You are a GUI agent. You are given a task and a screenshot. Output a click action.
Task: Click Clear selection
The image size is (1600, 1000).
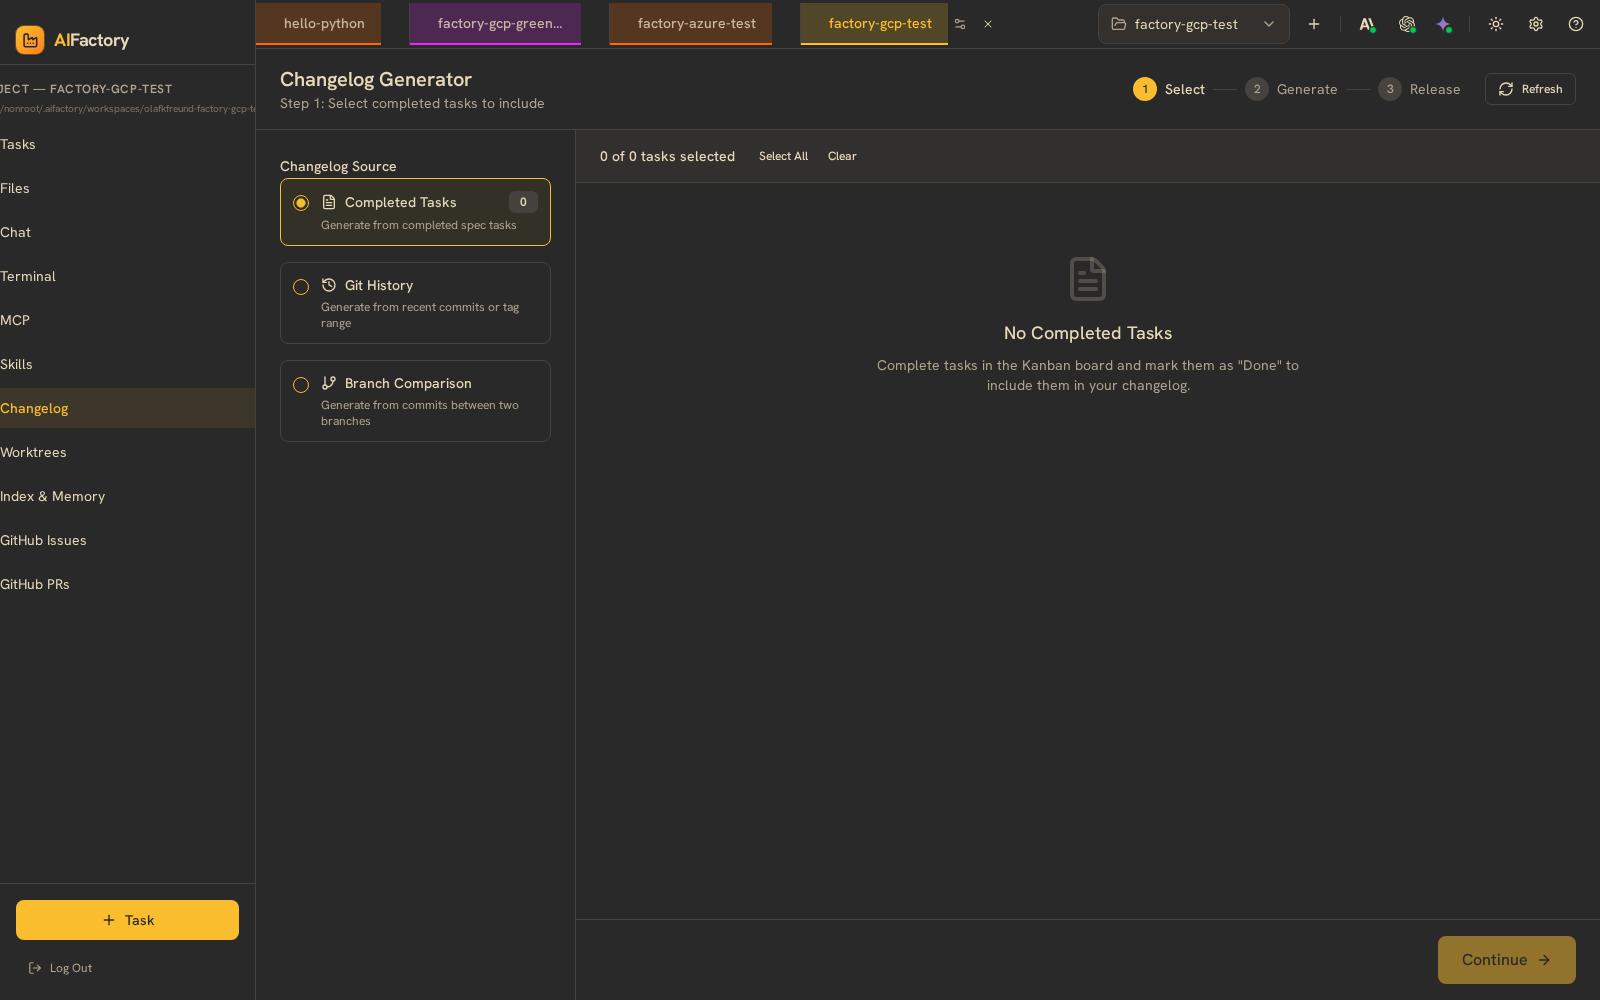[842, 156]
